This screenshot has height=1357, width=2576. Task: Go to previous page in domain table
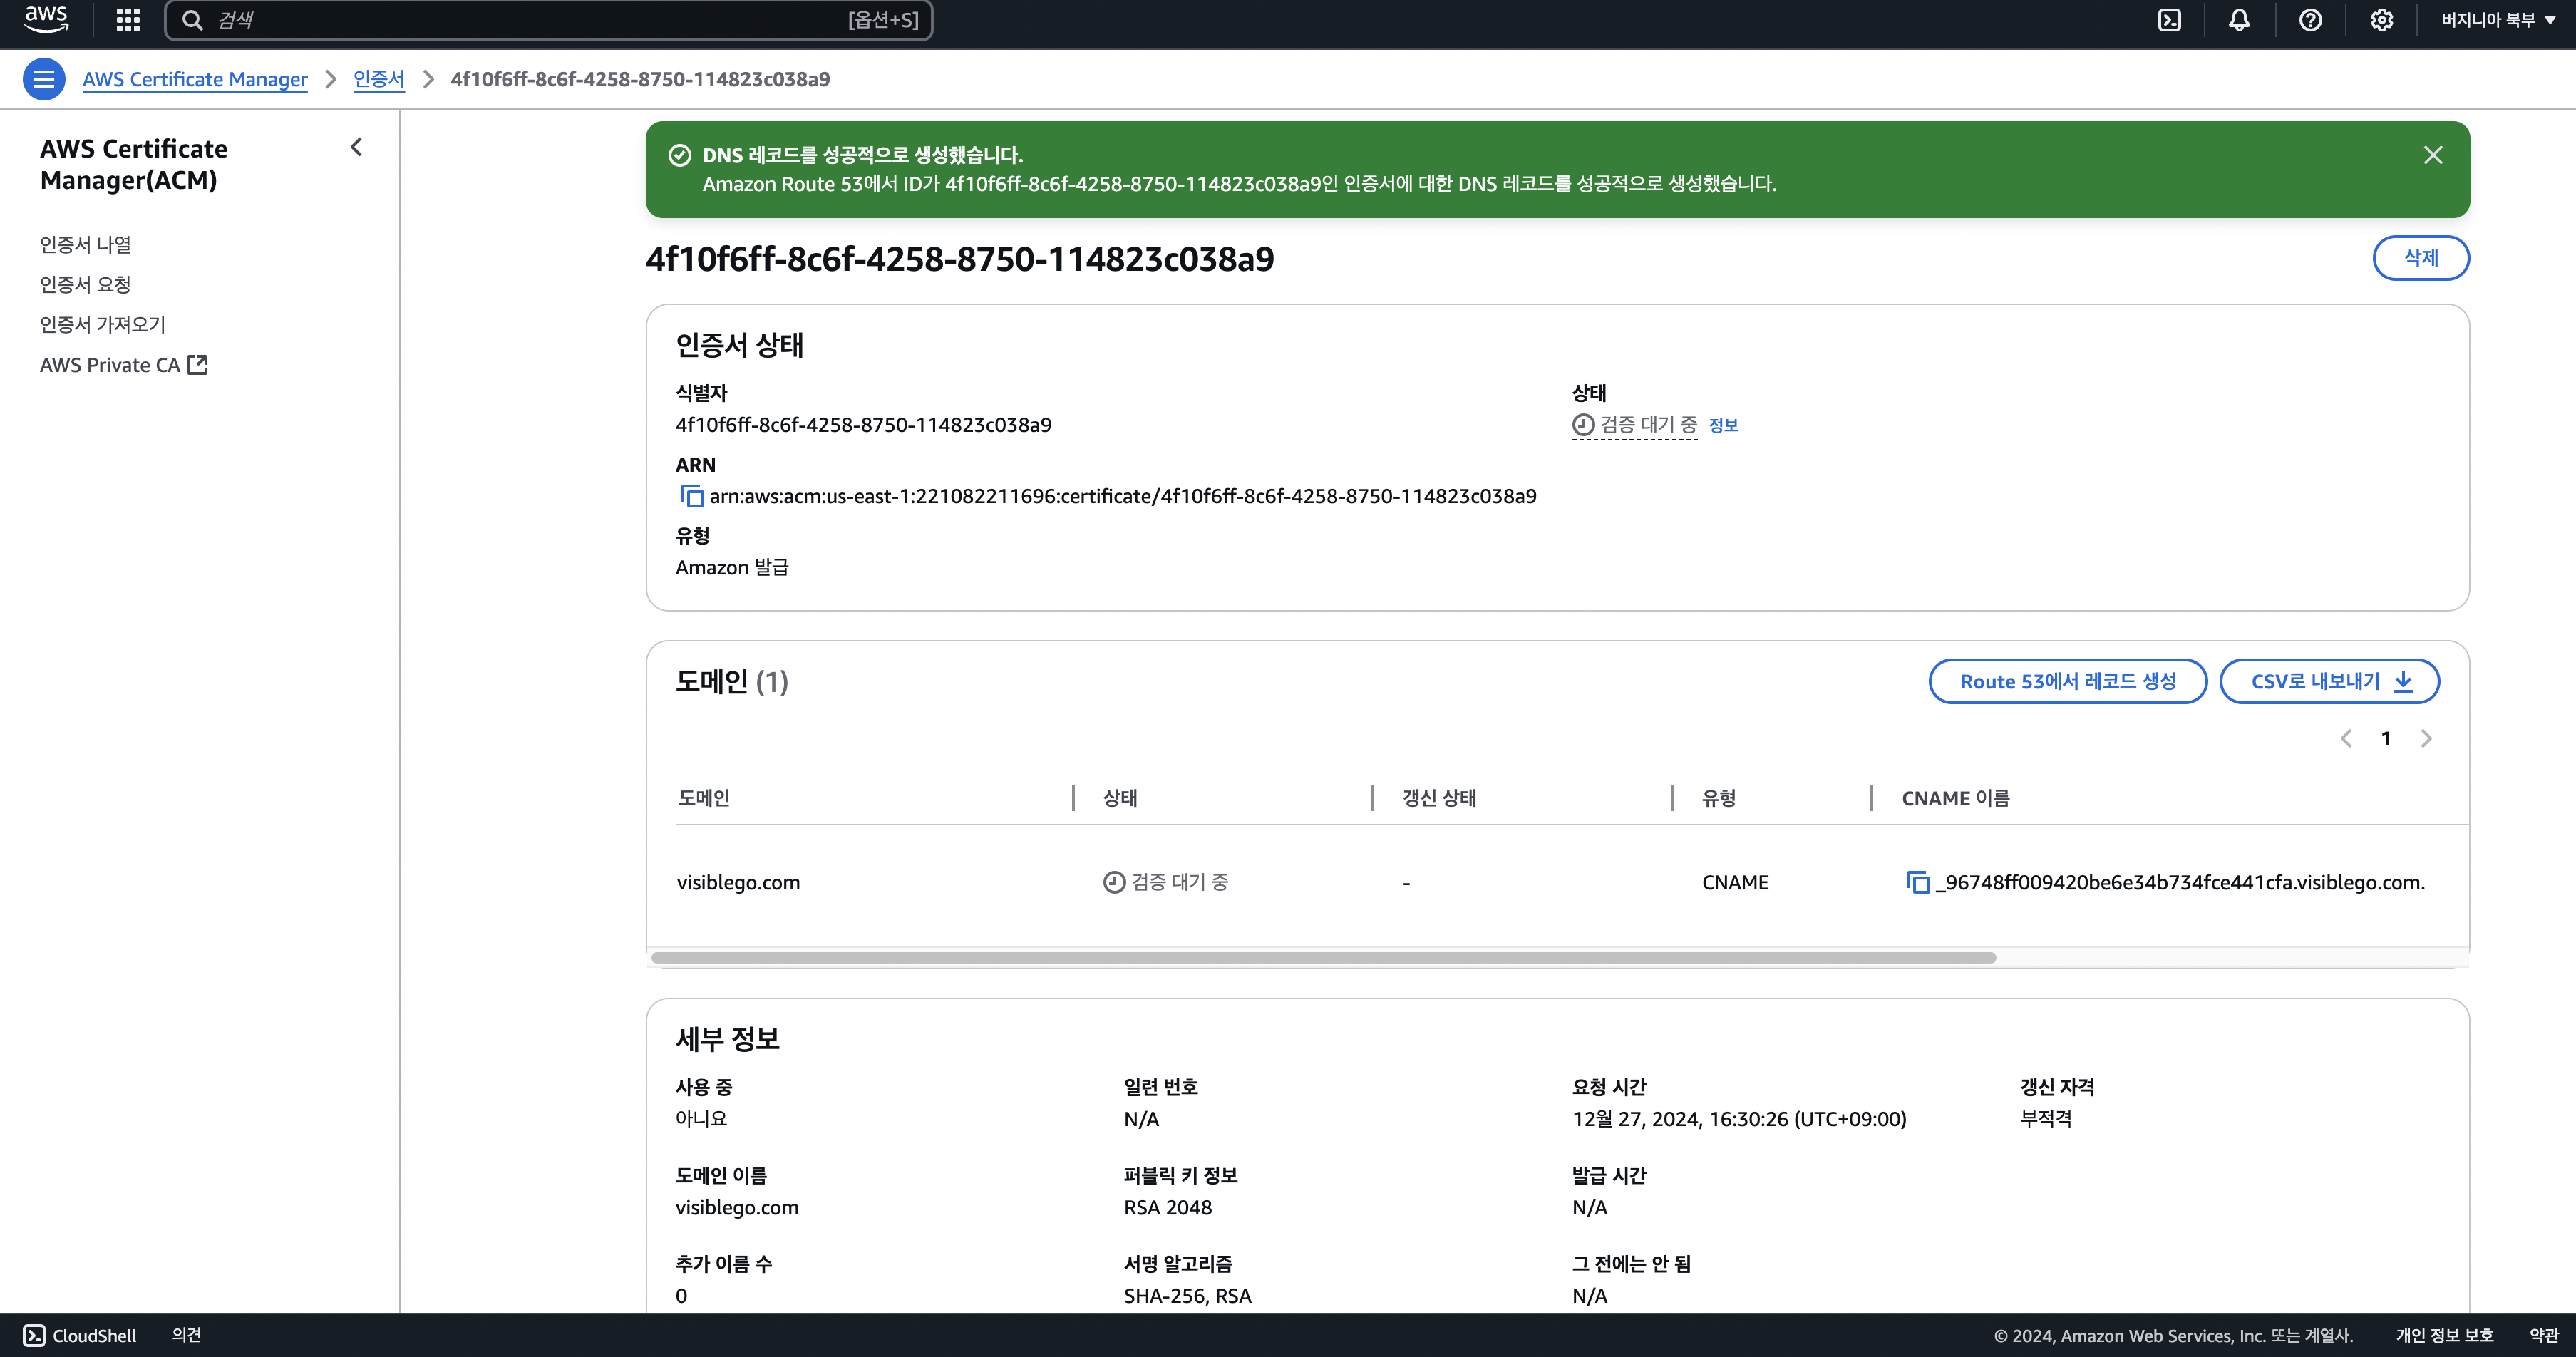click(x=2346, y=738)
